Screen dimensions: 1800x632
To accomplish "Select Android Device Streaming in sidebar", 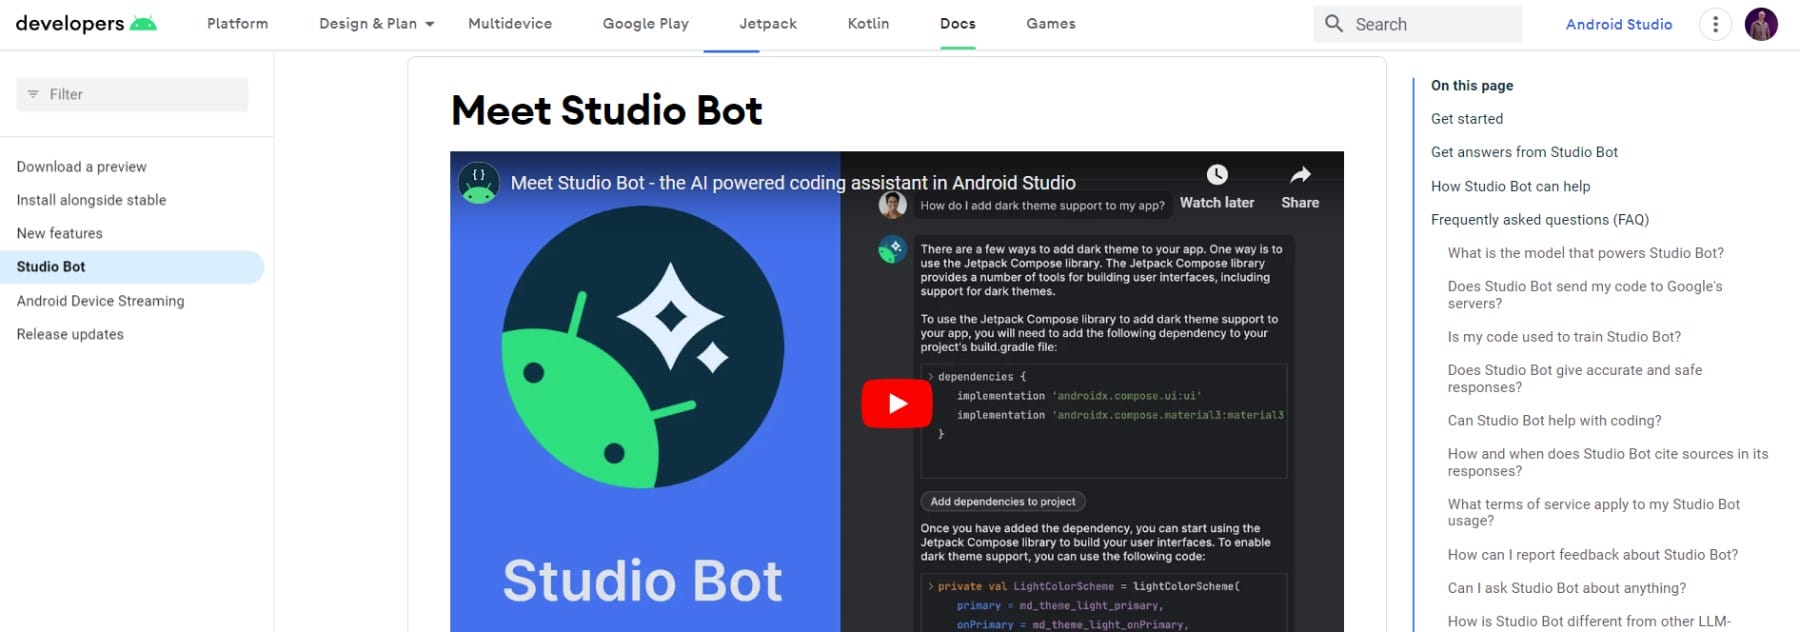I will click(x=100, y=301).
